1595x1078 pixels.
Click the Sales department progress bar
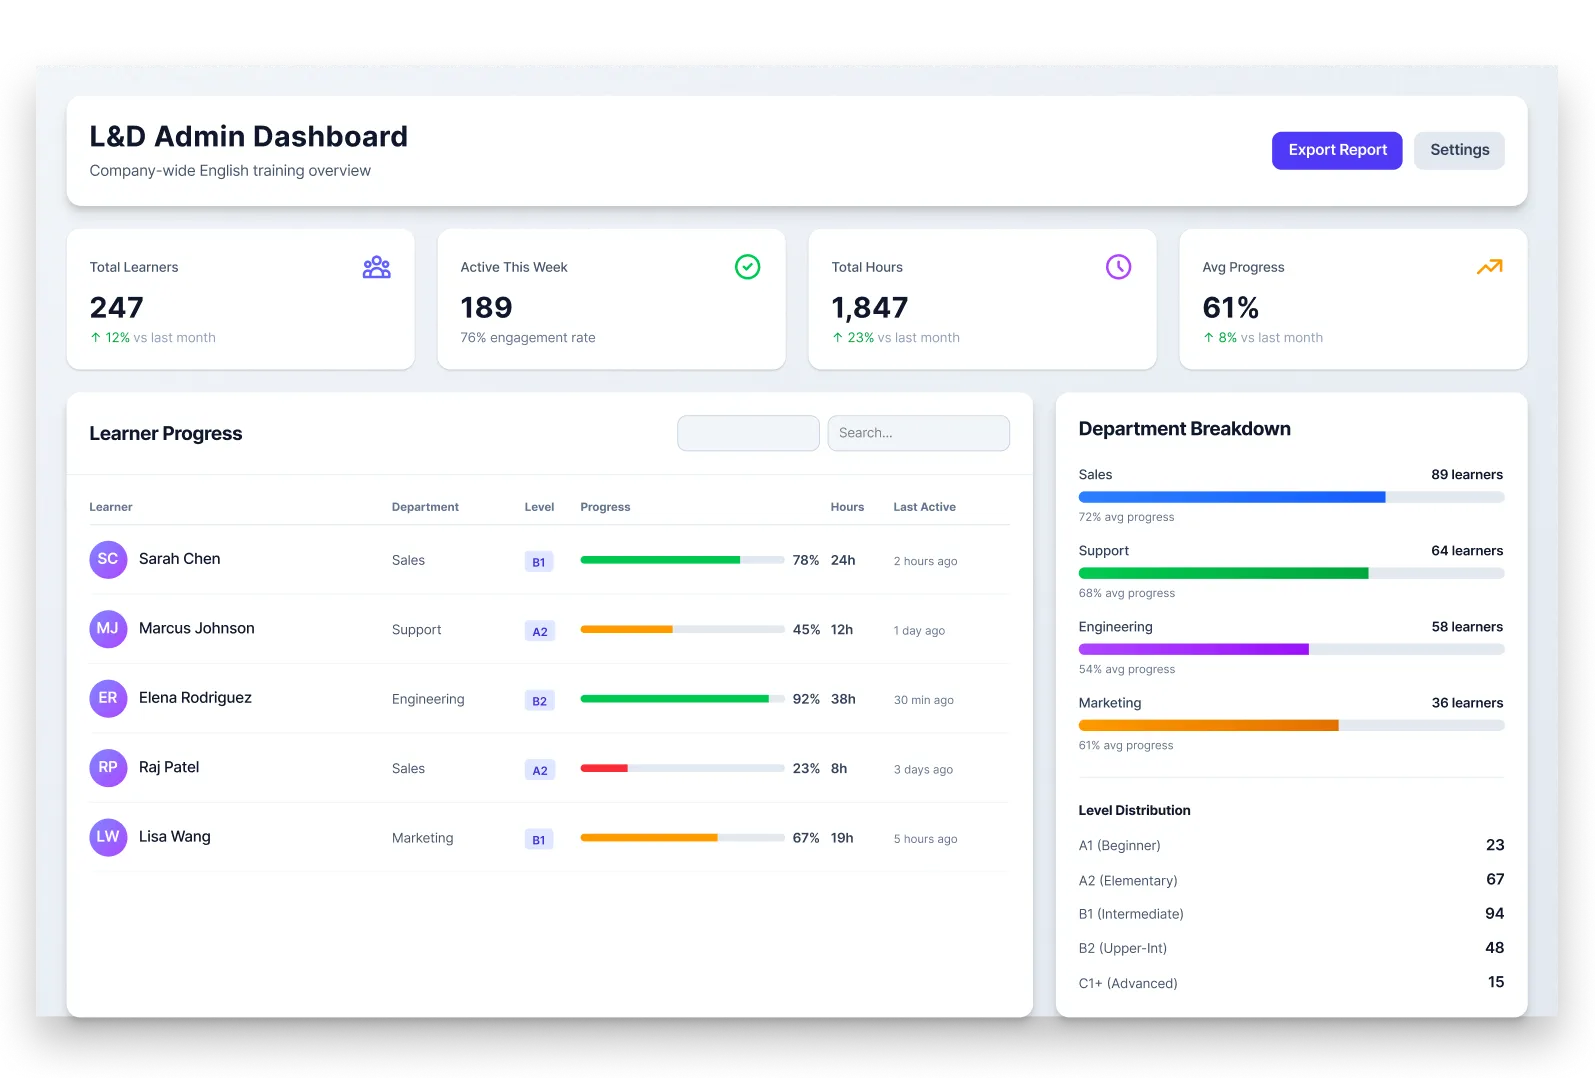[1291, 497]
